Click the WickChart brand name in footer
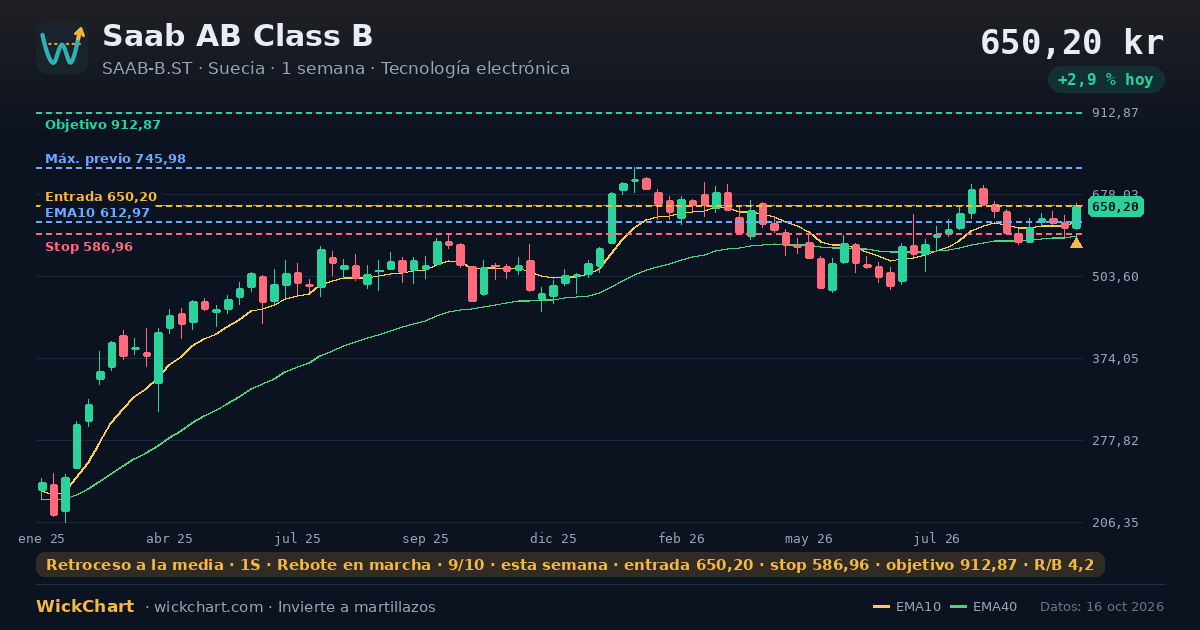 [85, 607]
